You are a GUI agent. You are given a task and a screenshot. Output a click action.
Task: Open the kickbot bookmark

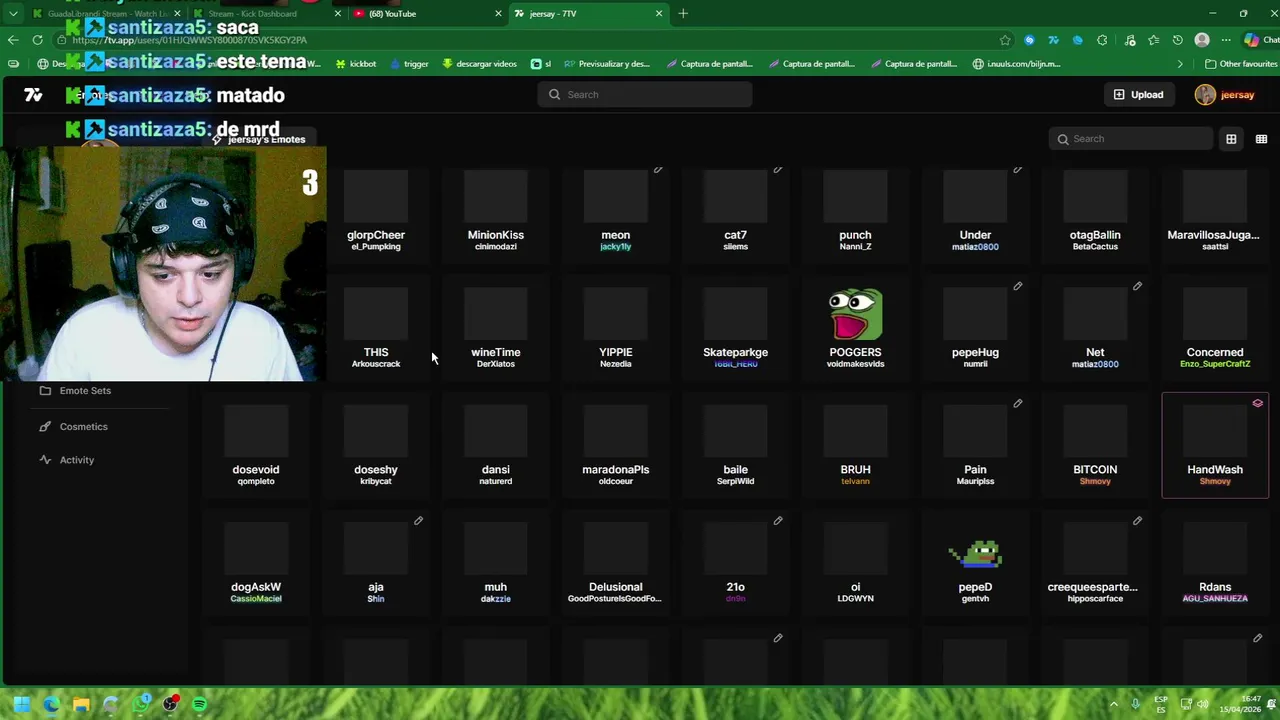click(355, 64)
